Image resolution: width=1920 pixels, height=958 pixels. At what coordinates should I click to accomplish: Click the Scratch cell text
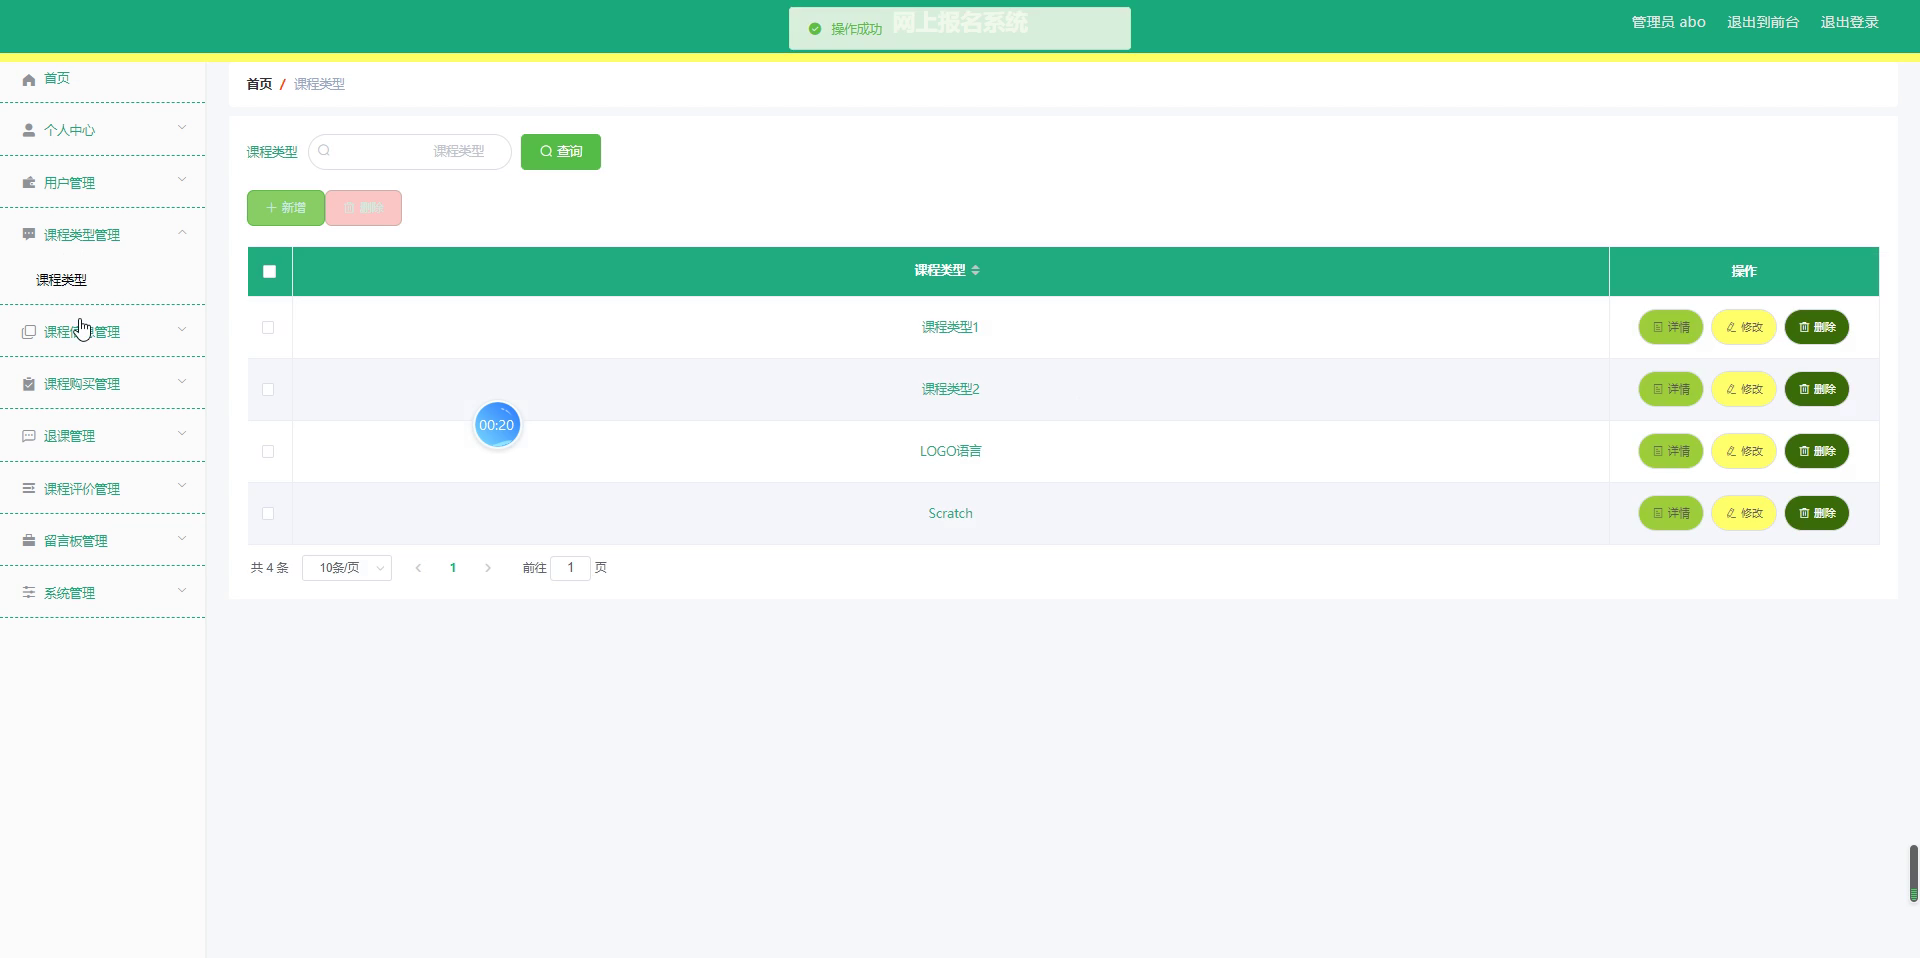coord(950,513)
